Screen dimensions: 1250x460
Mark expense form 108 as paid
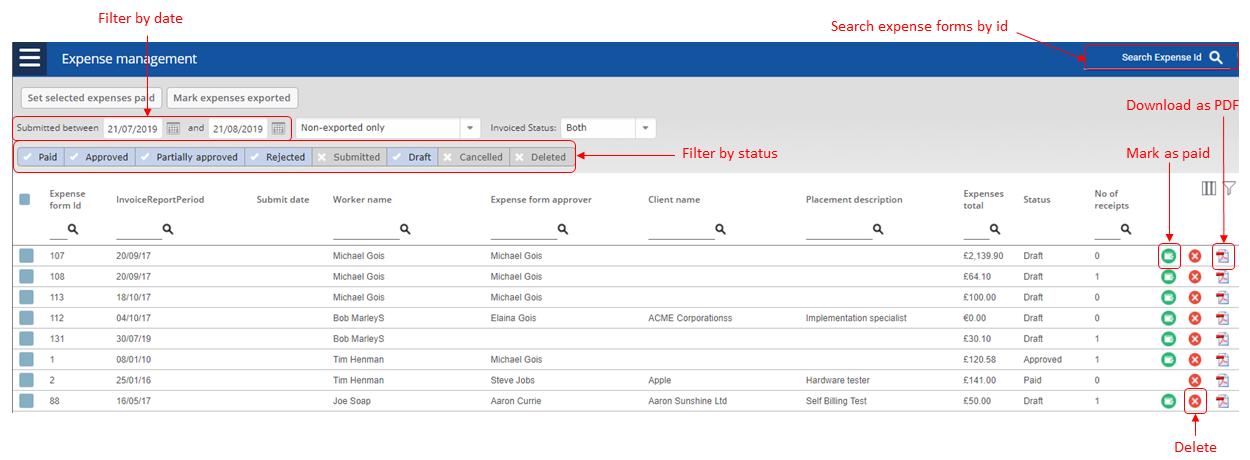(1168, 277)
